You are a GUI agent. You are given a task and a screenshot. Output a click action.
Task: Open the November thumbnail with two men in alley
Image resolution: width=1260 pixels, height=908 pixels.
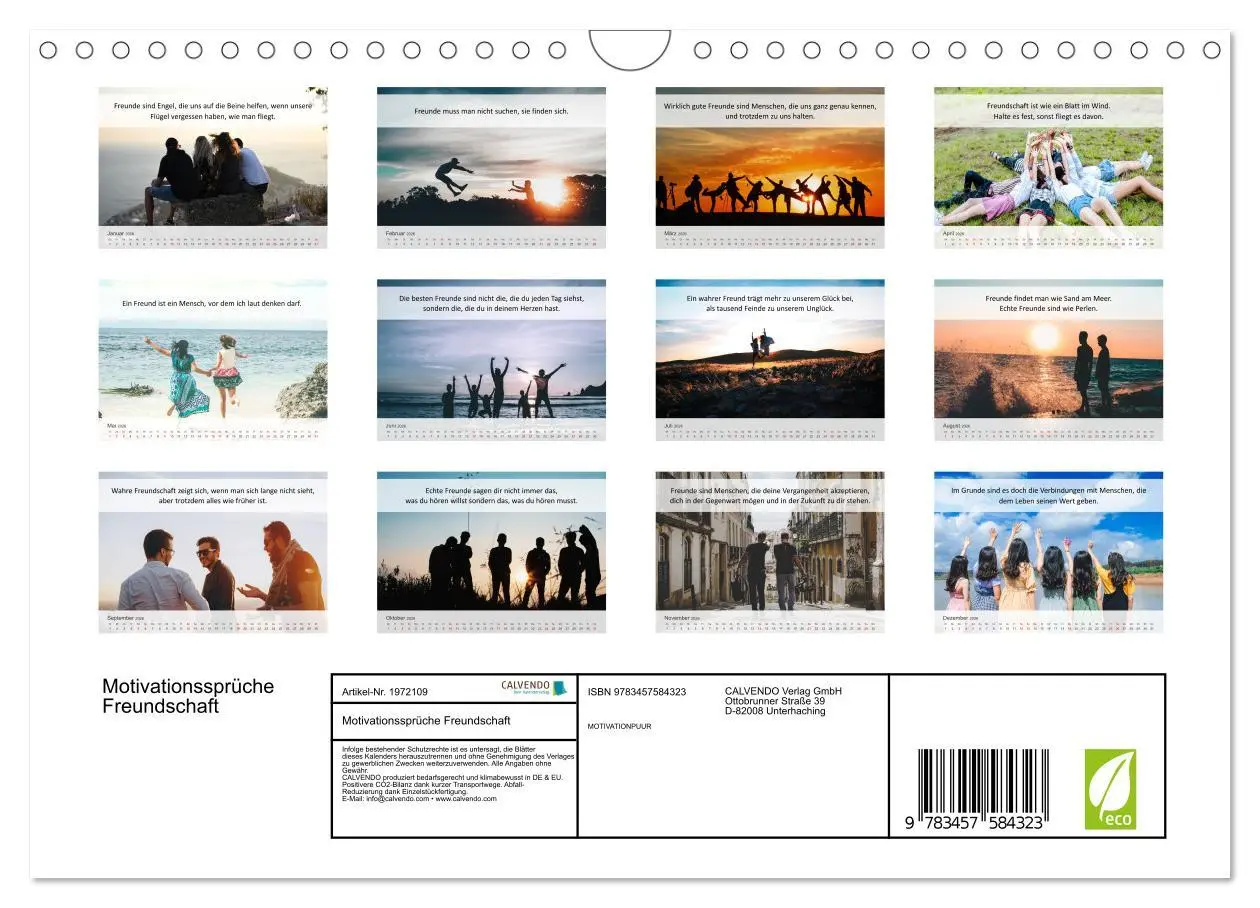click(770, 552)
